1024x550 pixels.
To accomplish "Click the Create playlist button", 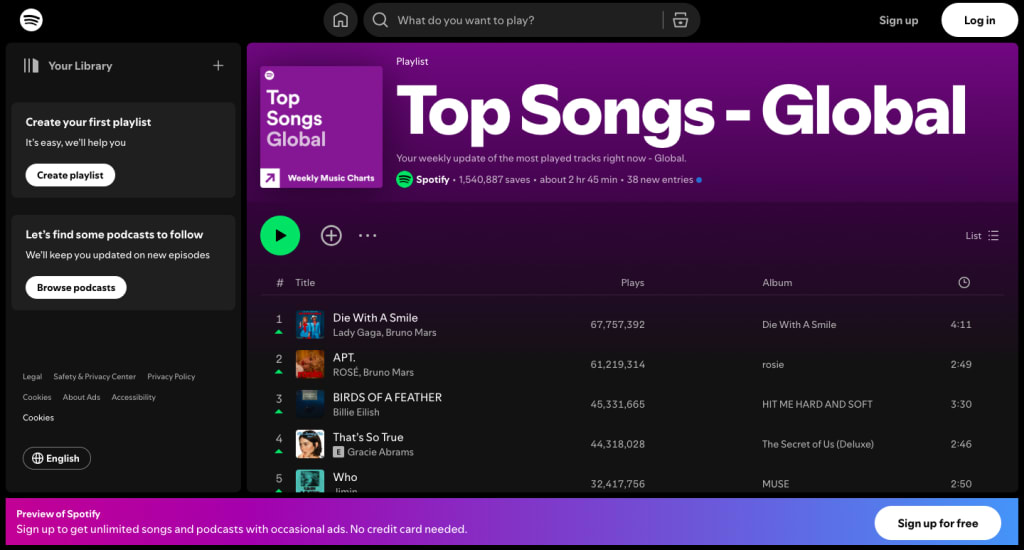I will coord(70,175).
